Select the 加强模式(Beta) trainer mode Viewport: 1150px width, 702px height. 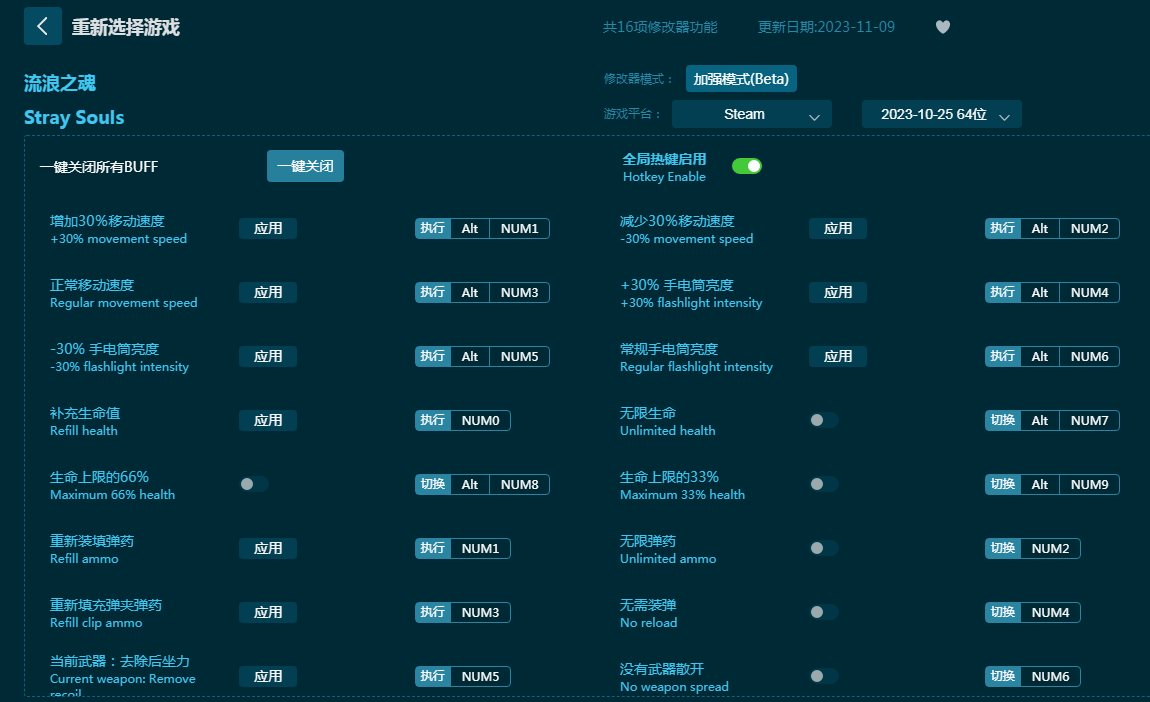(741, 79)
